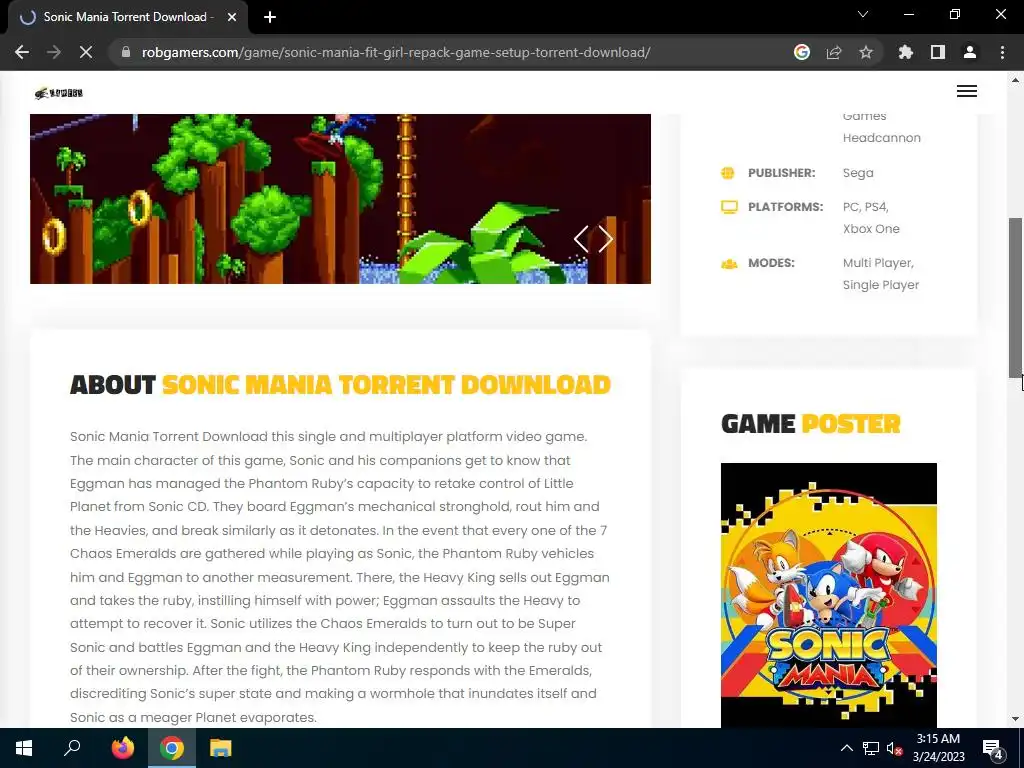1024x768 pixels.
Task: Toggle Chrome side panel
Action: (x=938, y=52)
